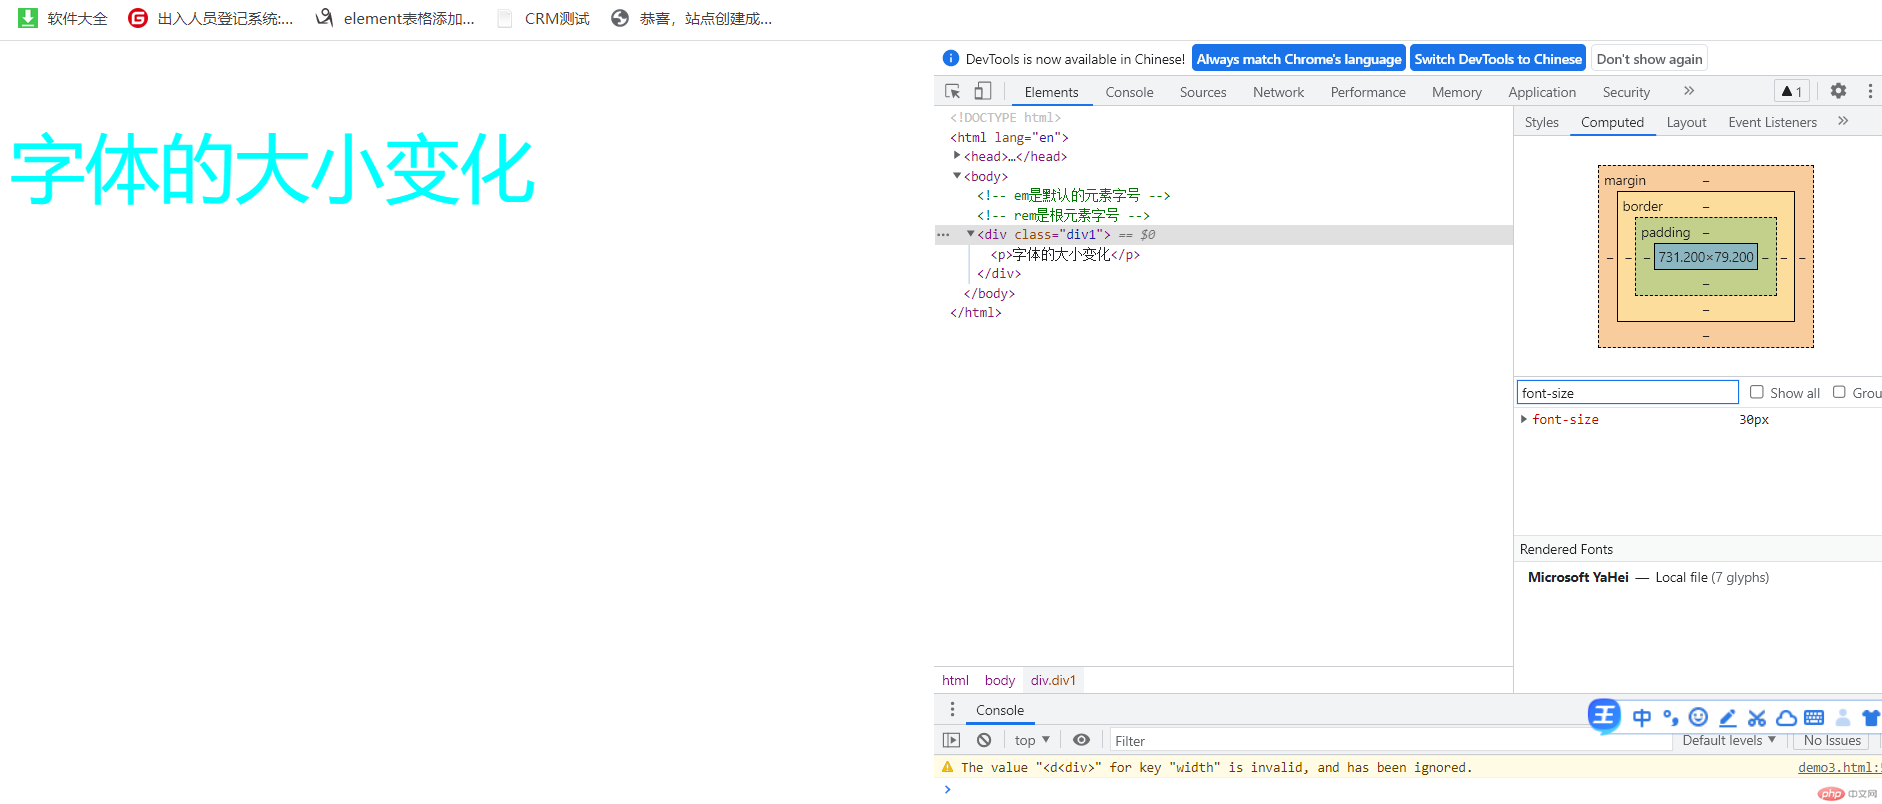Click the user account icon in input toolbar

1842,717
